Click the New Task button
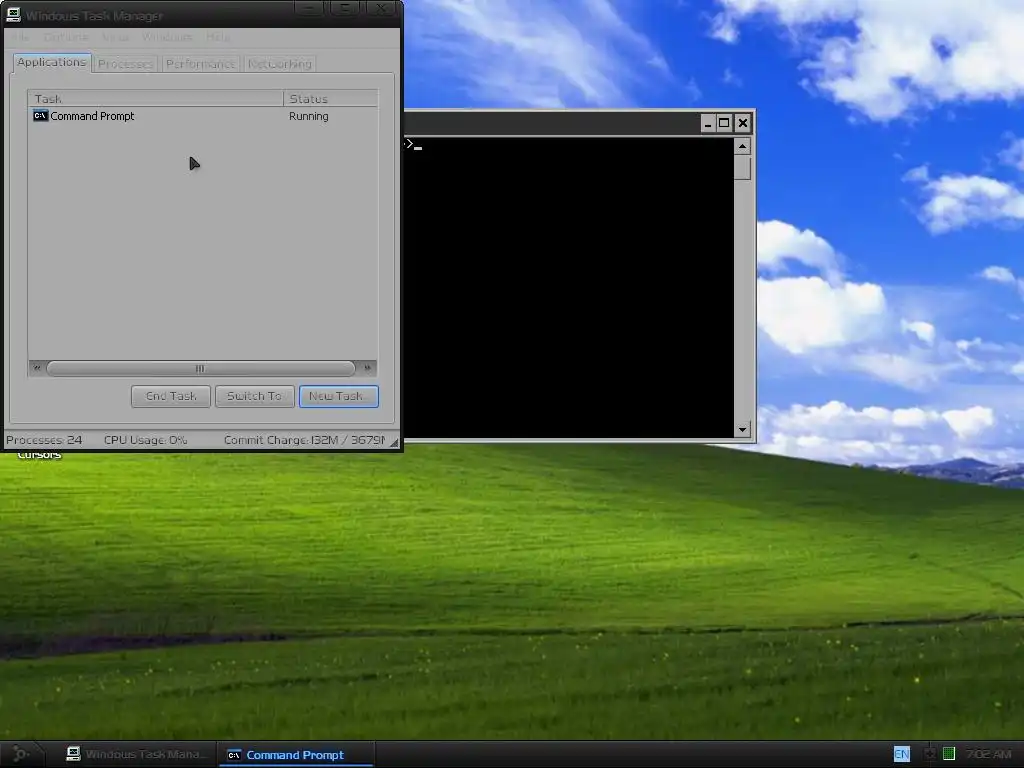 (338, 396)
